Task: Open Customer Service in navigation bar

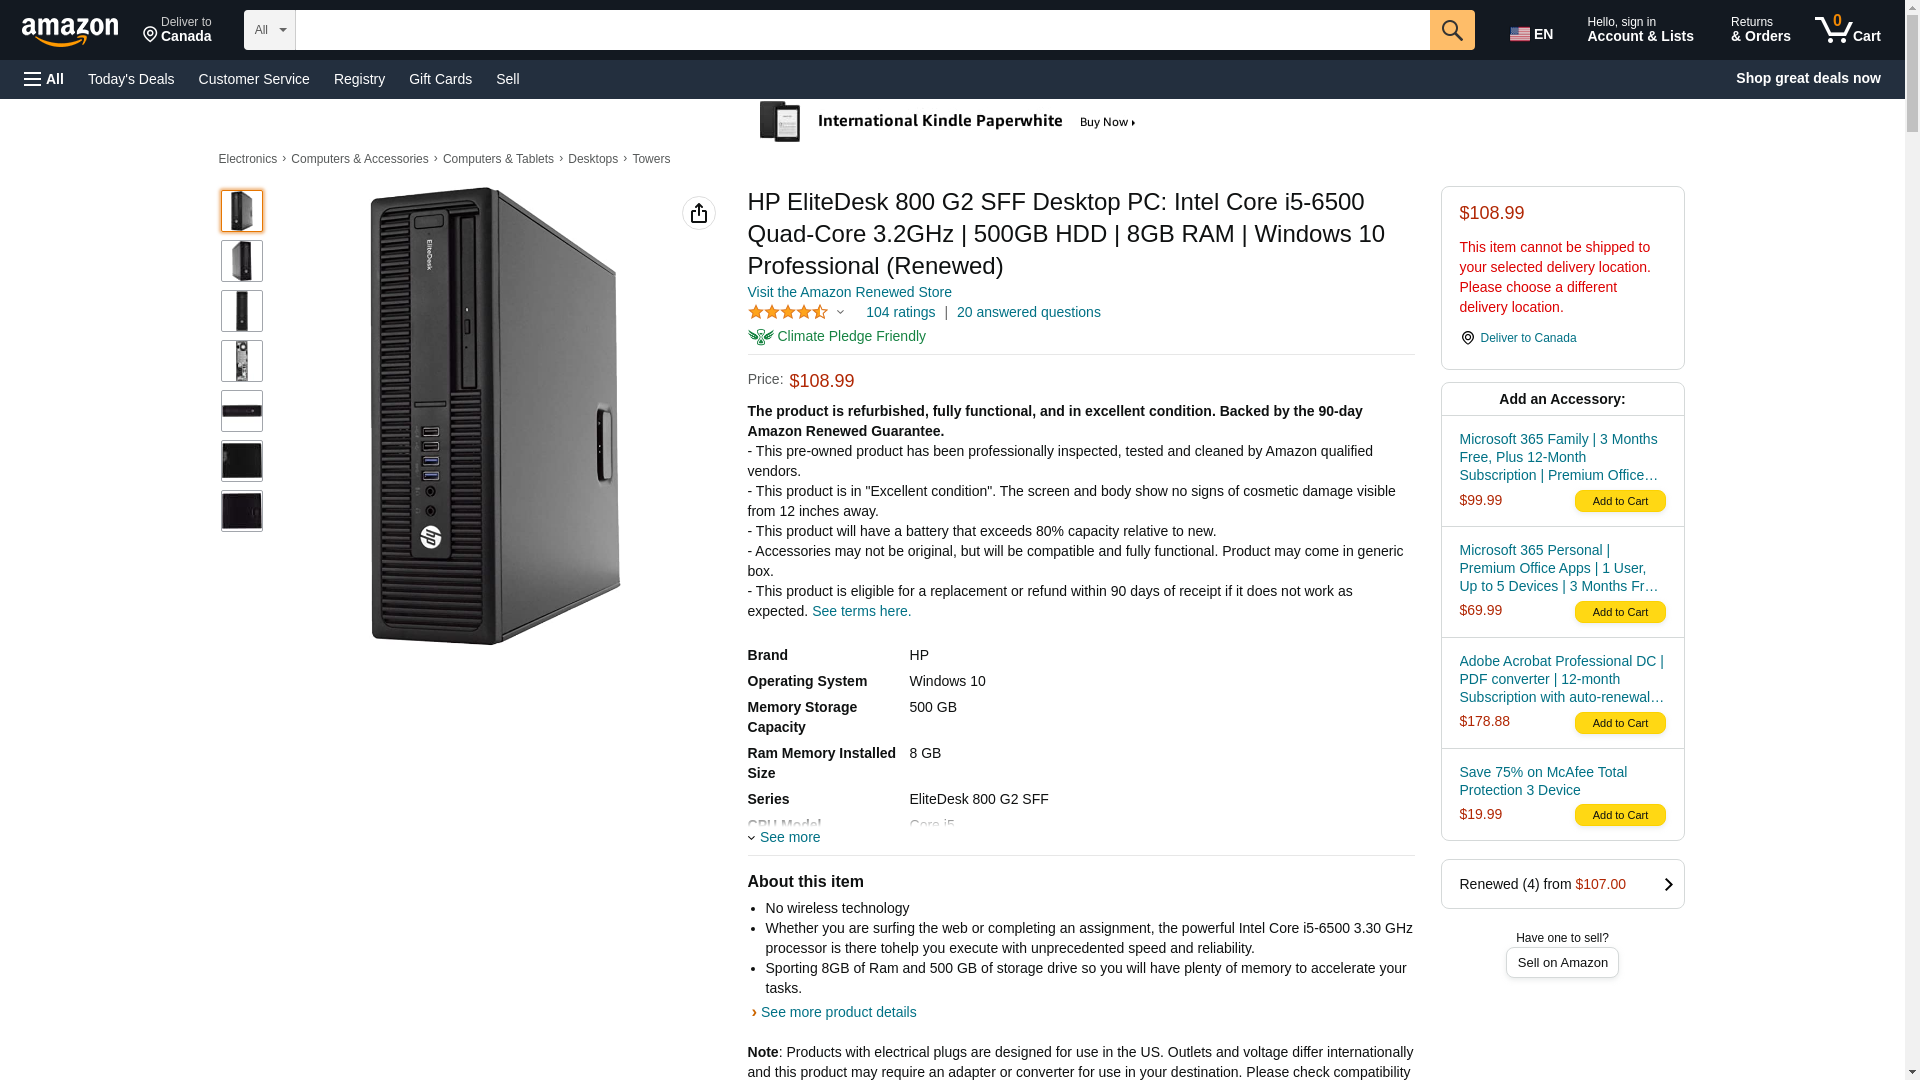Action: coord(254,79)
